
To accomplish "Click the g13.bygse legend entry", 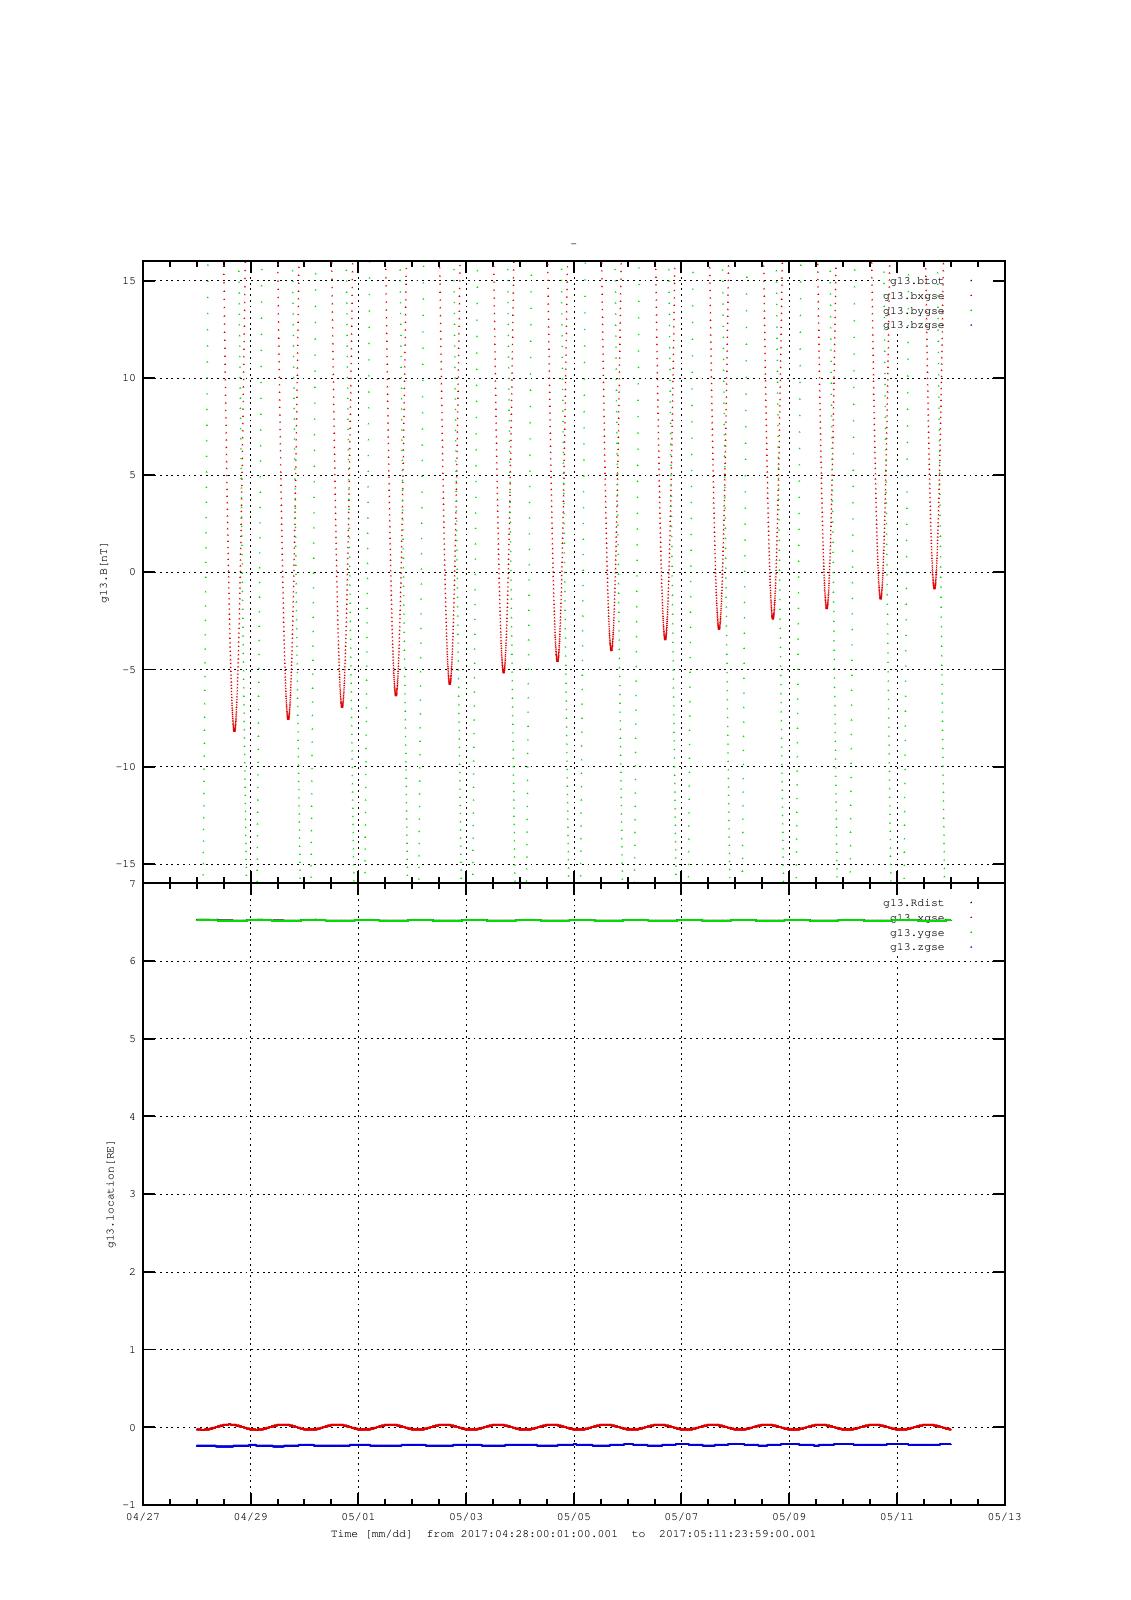I will pyautogui.click(x=913, y=311).
